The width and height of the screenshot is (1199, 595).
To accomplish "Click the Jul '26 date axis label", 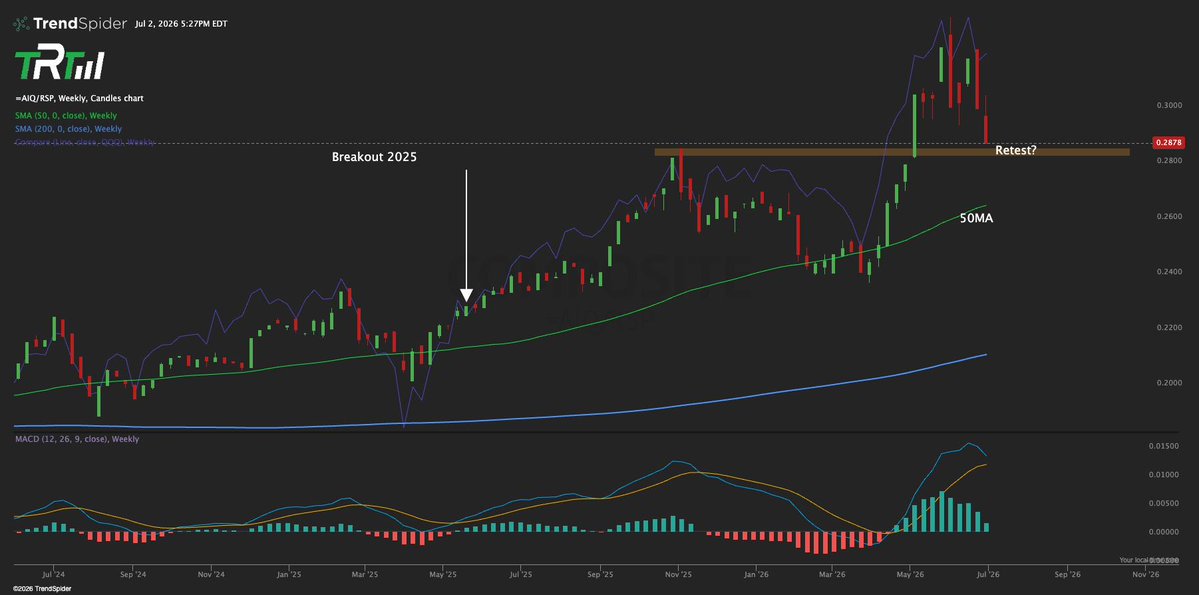I will tap(989, 573).
